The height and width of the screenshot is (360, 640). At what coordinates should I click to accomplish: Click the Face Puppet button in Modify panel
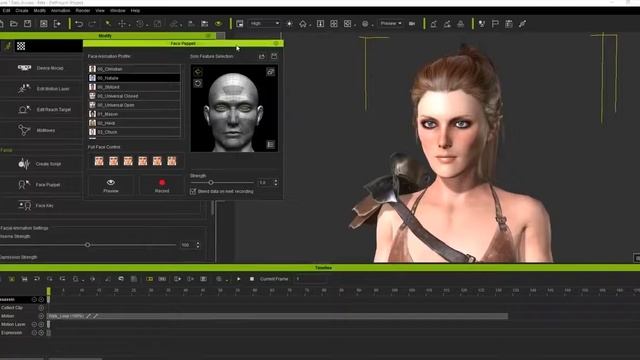[x=41, y=184]
